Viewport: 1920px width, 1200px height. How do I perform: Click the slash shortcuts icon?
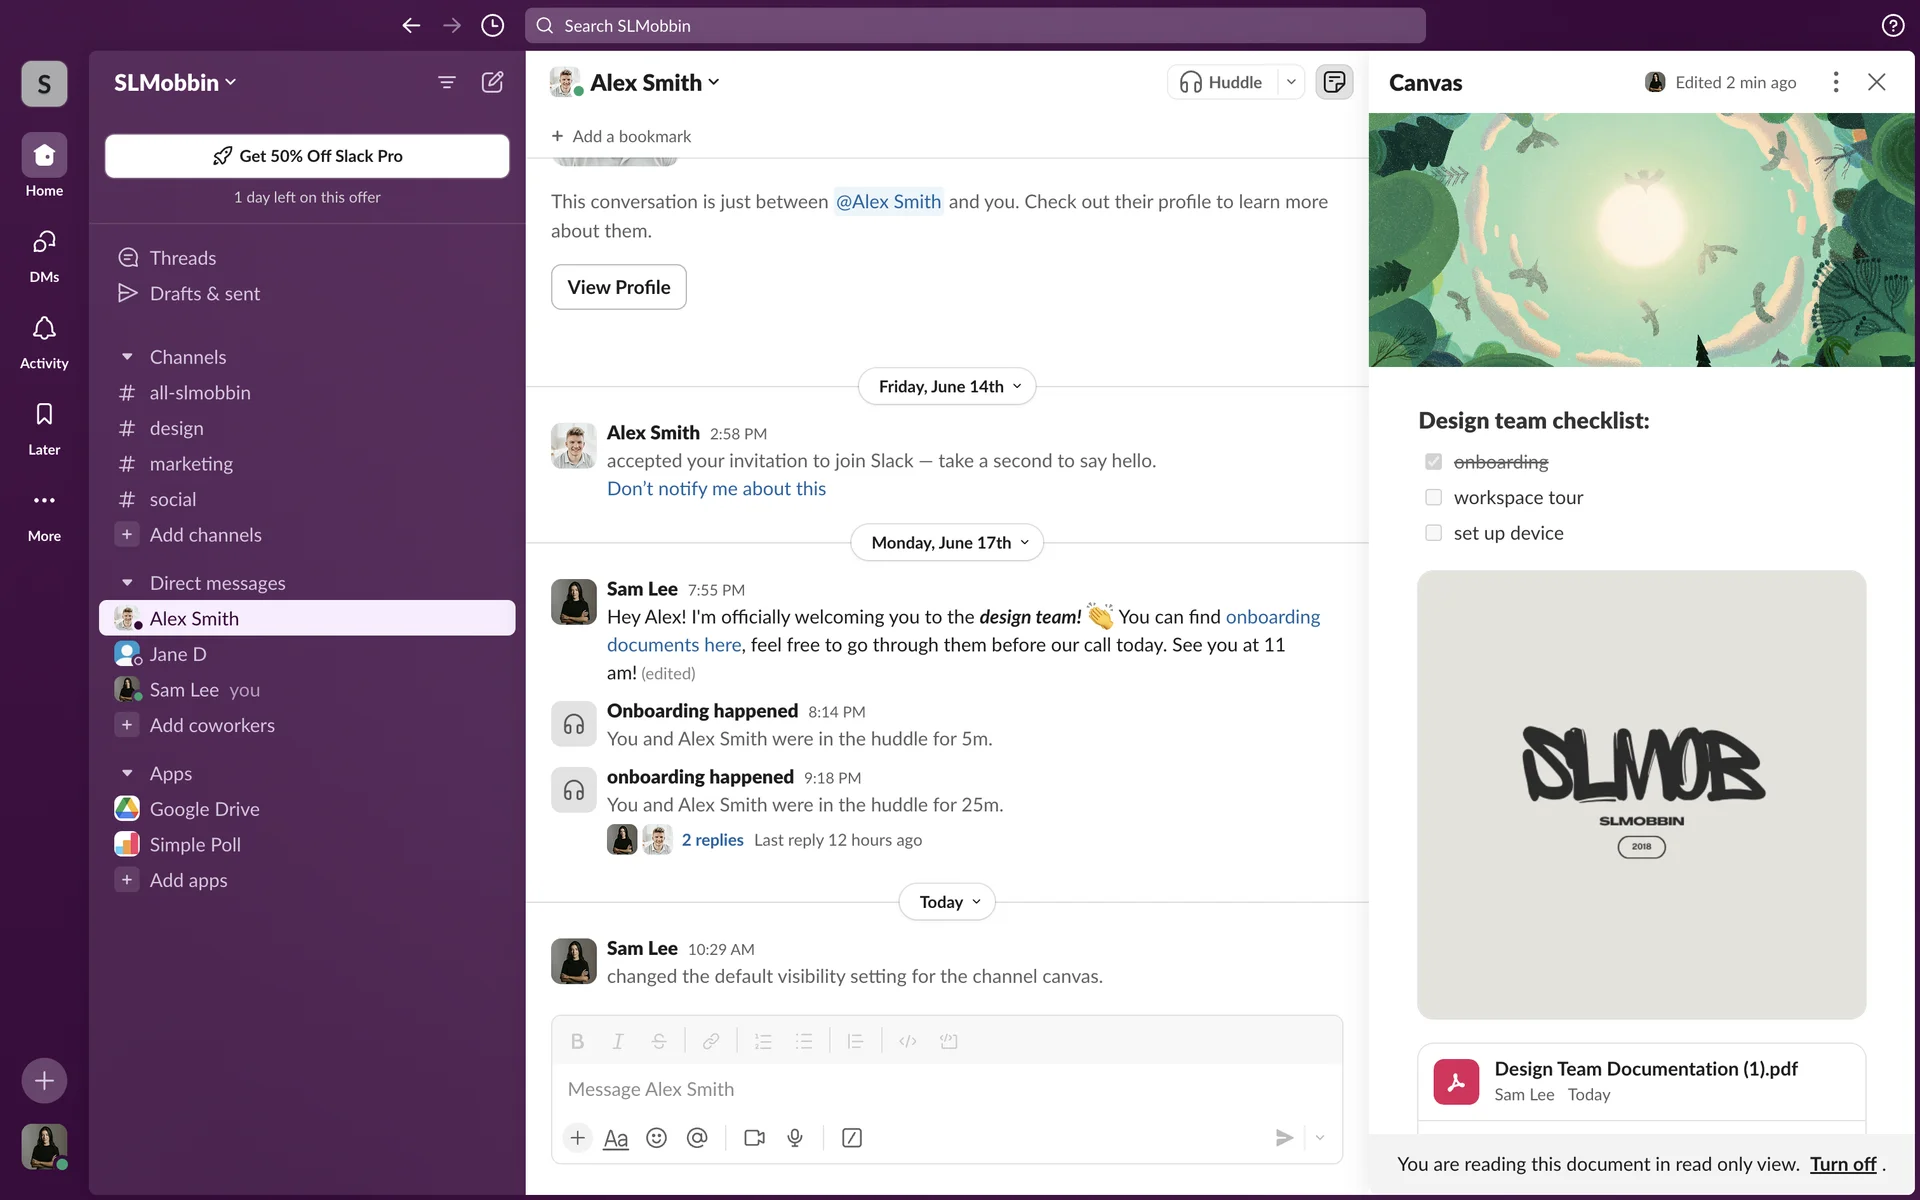[852, 1138]
